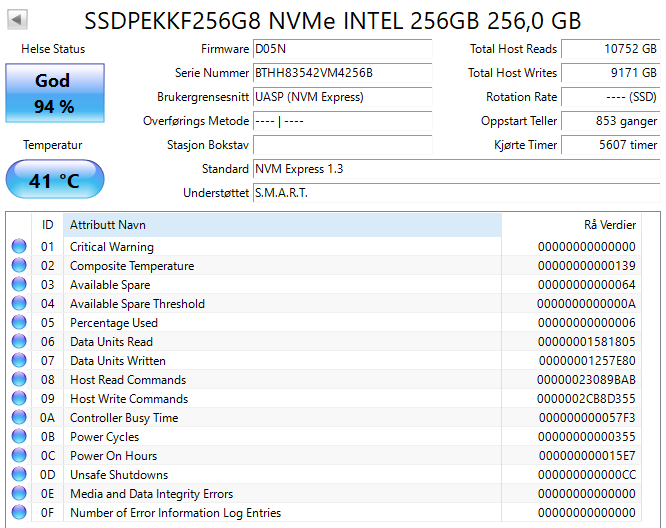Image resolution: width=666 pixels, height=528 pixels.
Task: Click the status orb beside Percentage Used
Action: pos(19,323)
